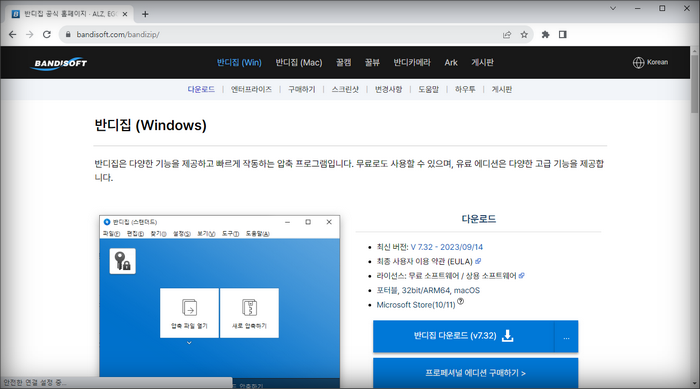The height and width of the screenshot is (389, 700).
Task: Select the 하우투 sub-menu tab
Action: click(465, 89)
